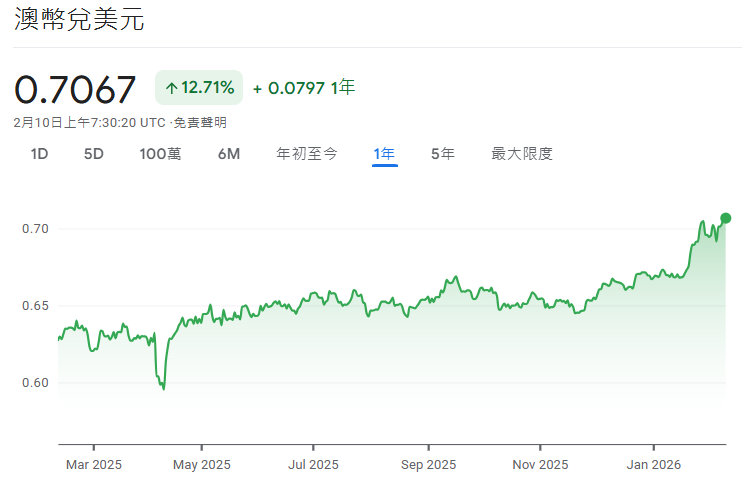Choose the 6M time range tab
This screenshot has height=479, width=742.
[x=229, y=154]
